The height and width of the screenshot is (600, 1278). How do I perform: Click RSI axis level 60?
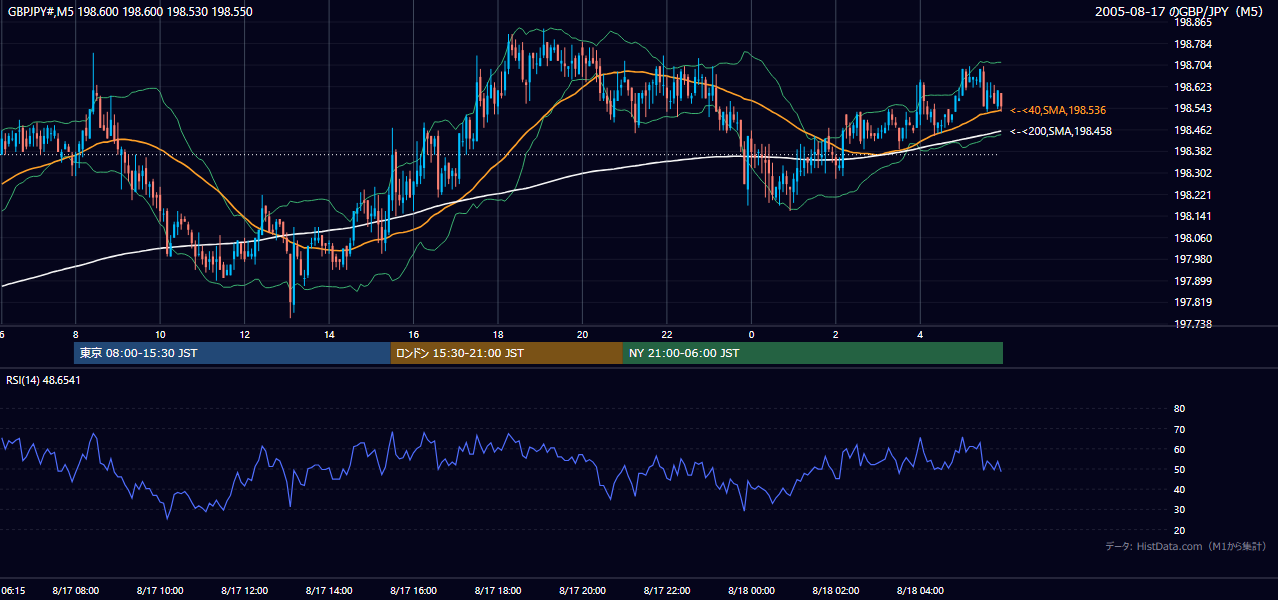(1179, 449)
